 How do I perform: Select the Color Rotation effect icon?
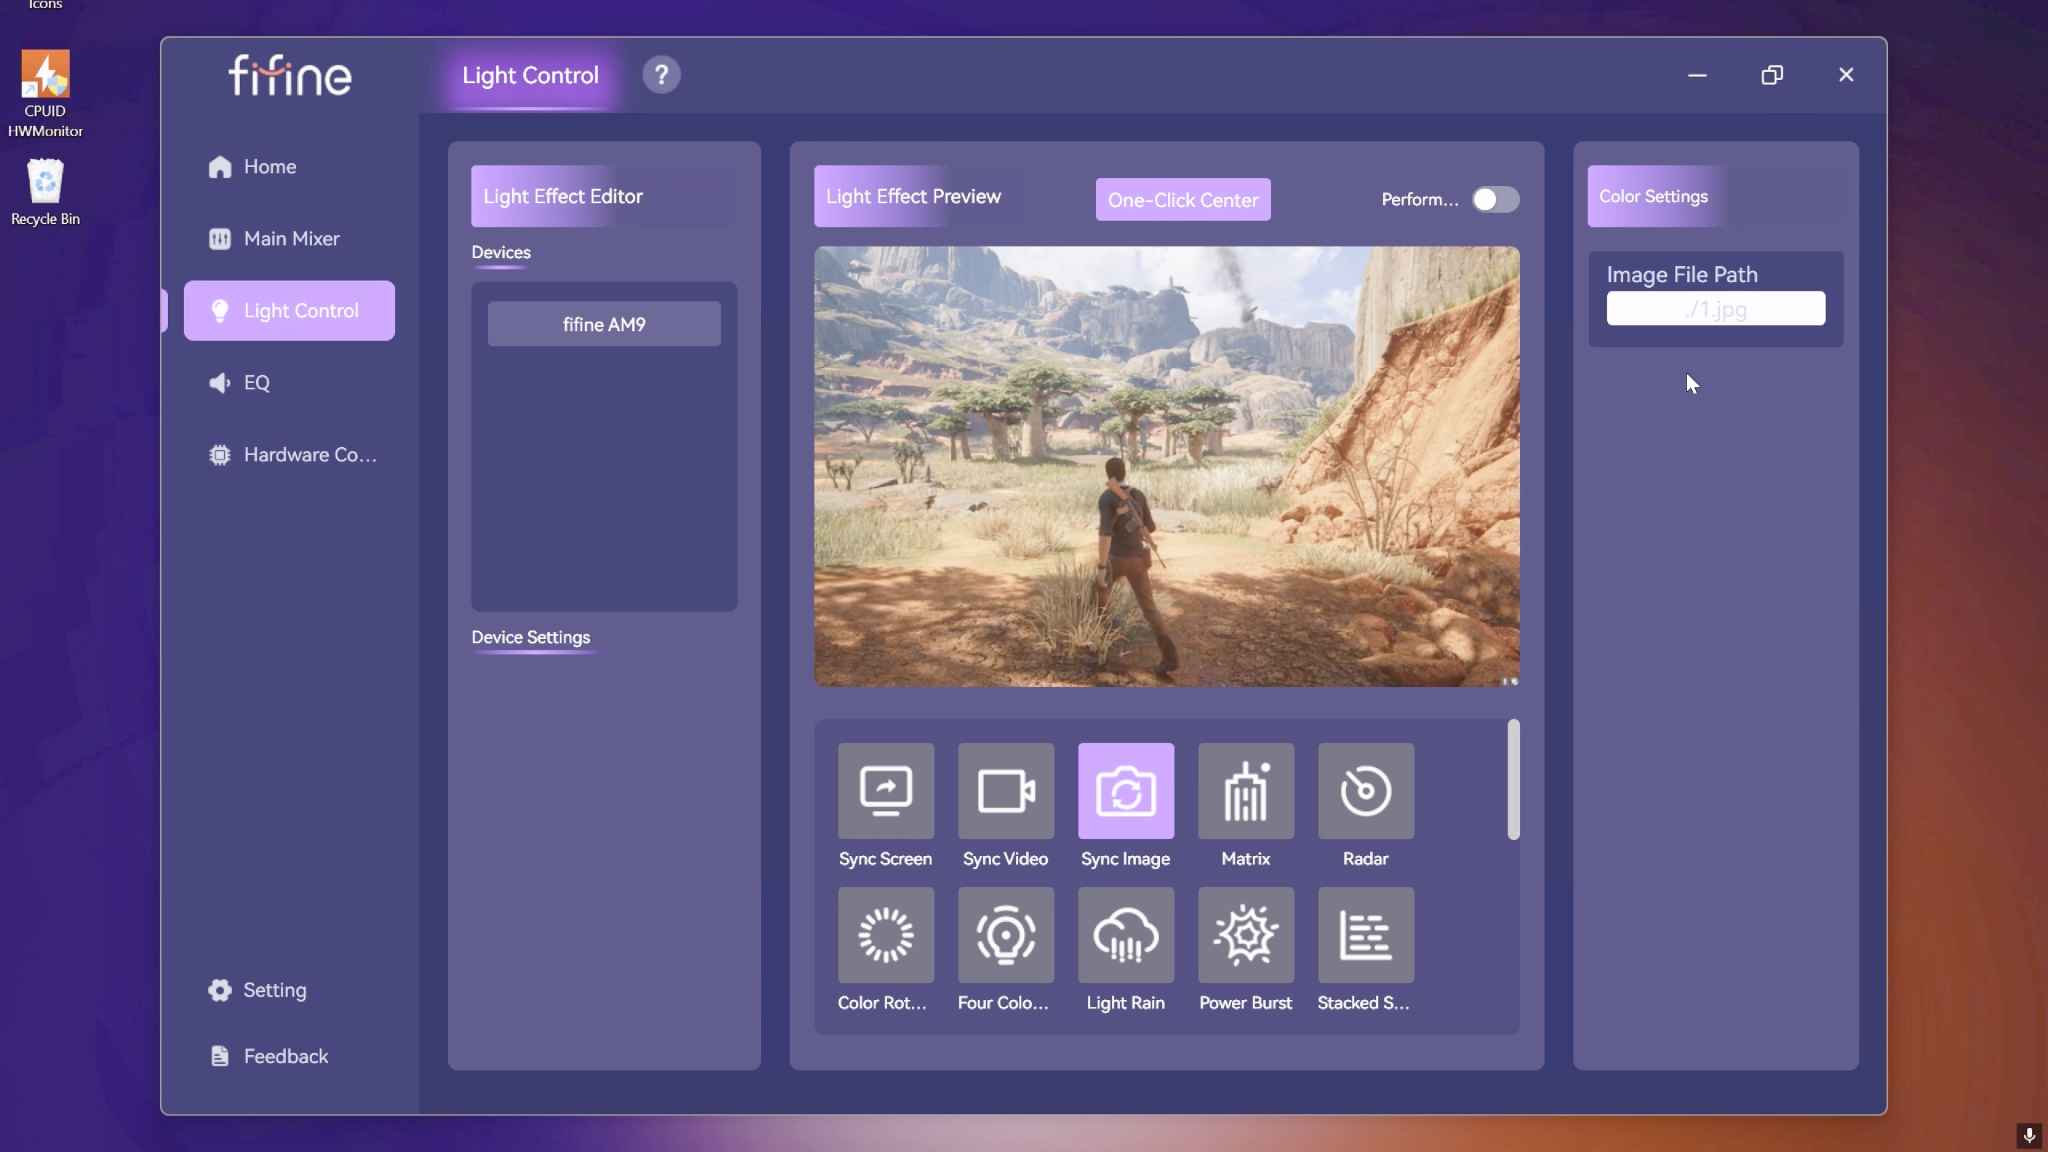coord(885,934)
